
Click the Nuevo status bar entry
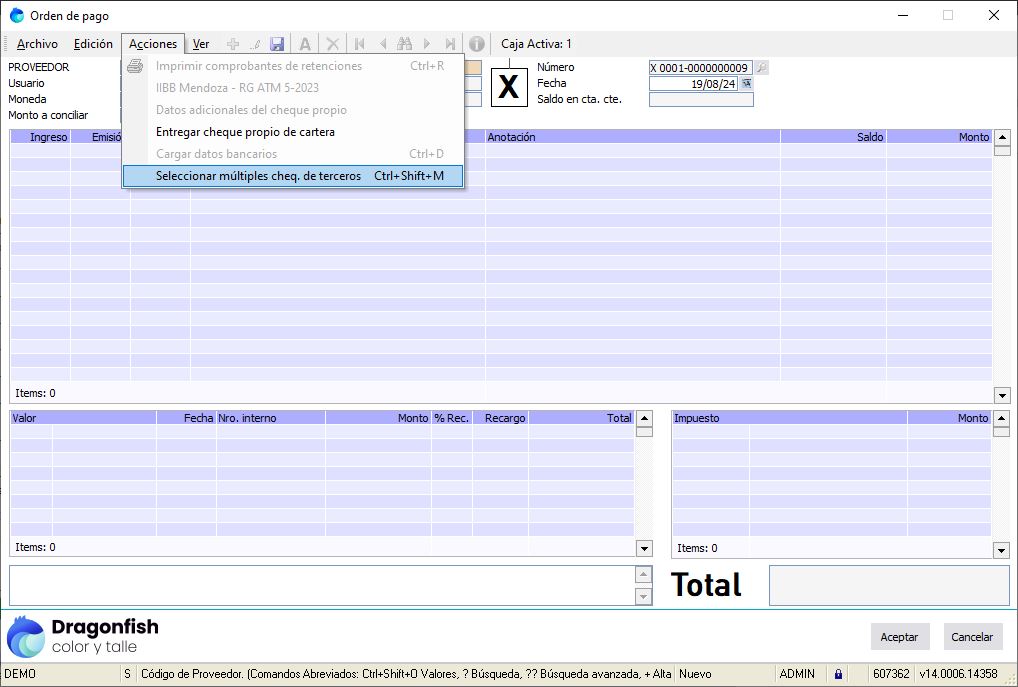click(695, 674)
